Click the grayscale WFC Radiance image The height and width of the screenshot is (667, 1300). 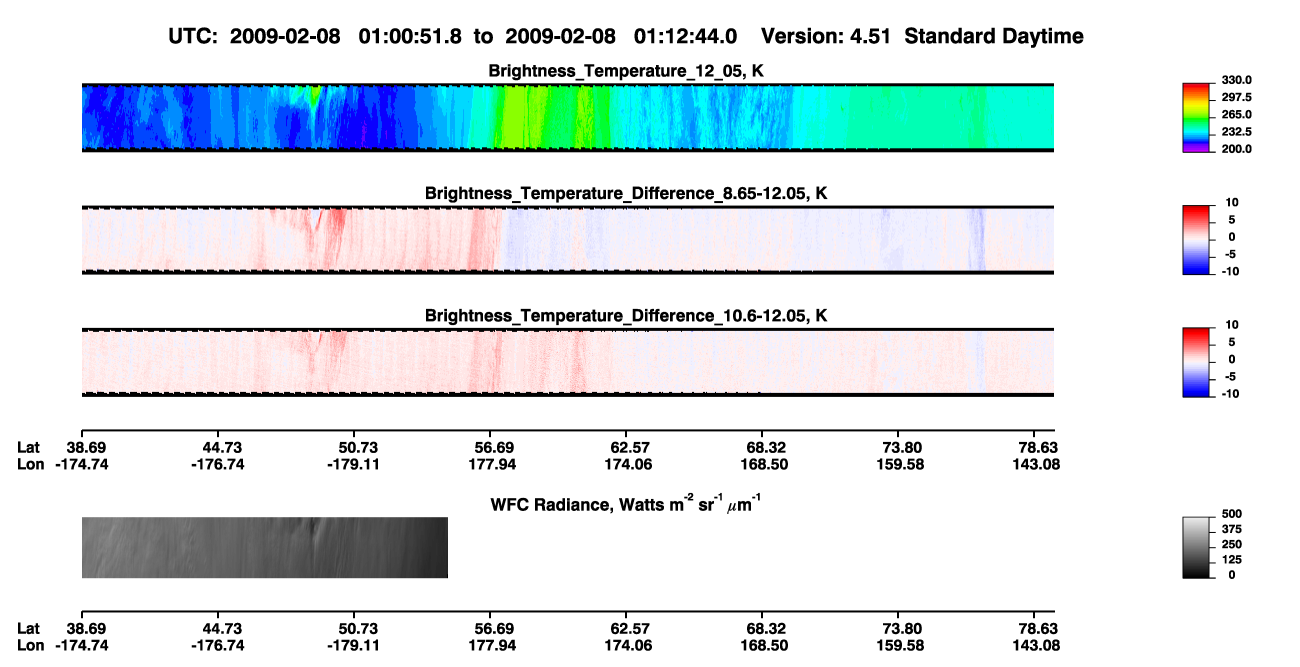(264, 548)
